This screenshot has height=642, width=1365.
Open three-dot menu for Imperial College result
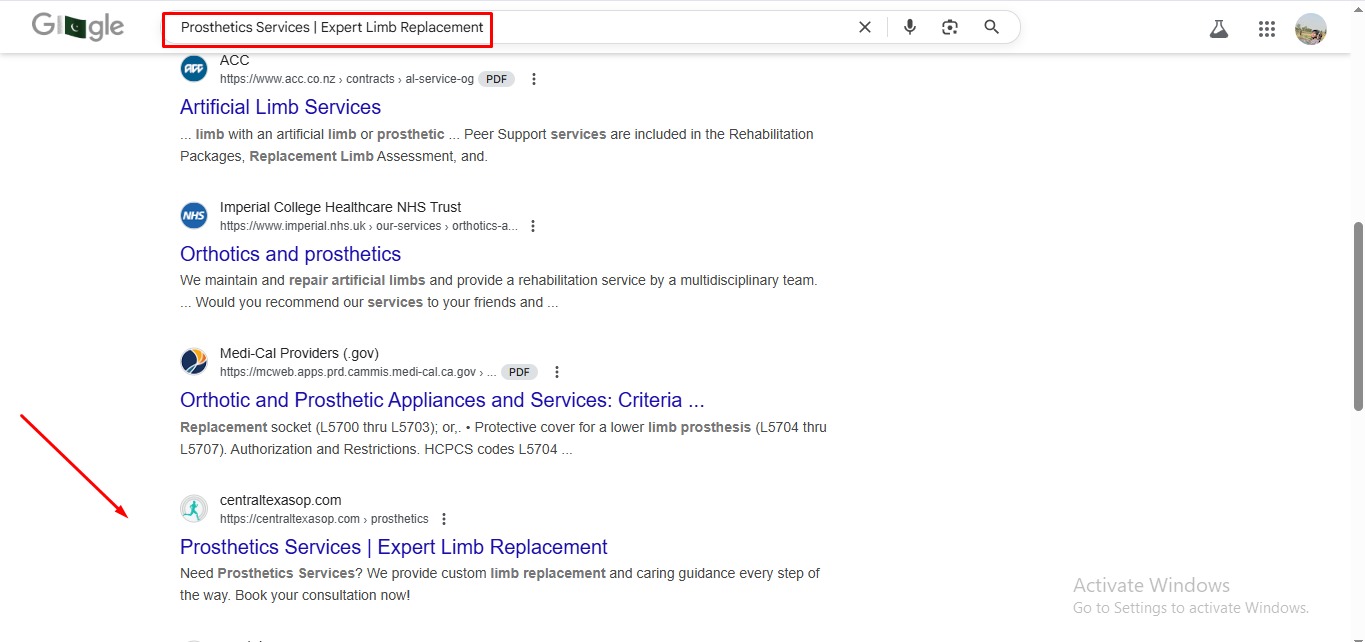533,226
